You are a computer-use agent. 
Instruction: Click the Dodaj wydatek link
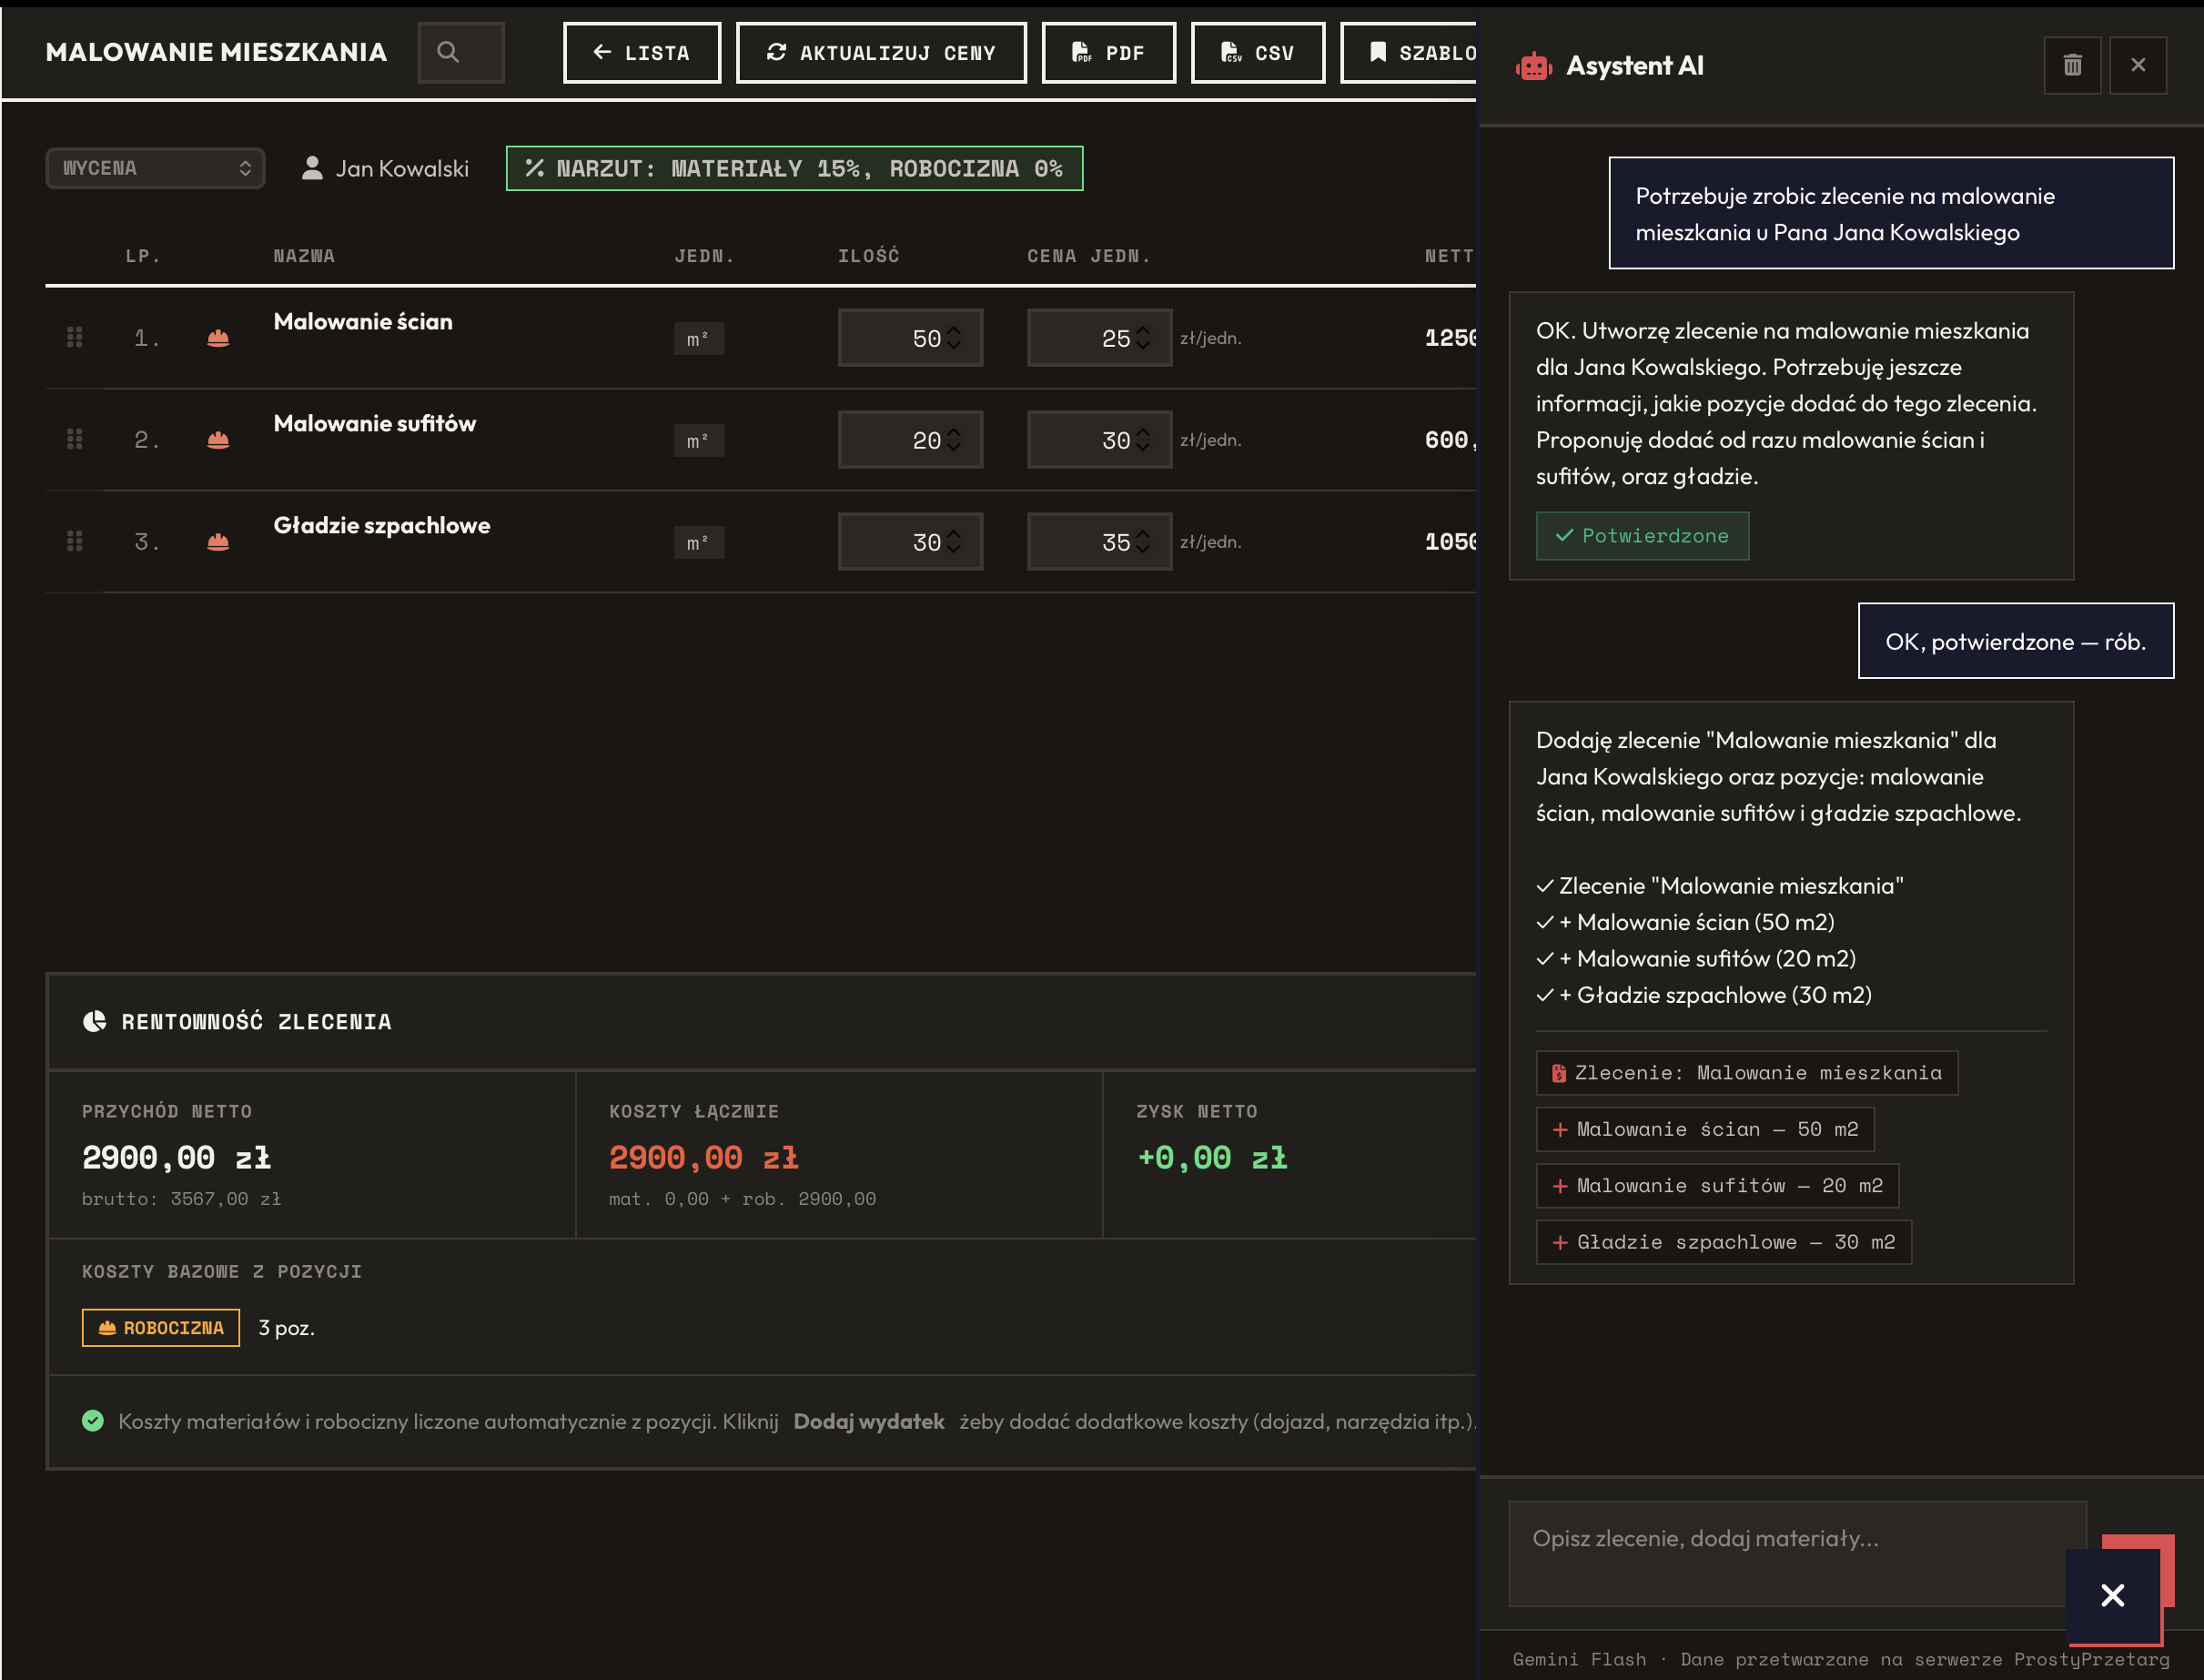pyautogui.click(x=868, y=1421)
